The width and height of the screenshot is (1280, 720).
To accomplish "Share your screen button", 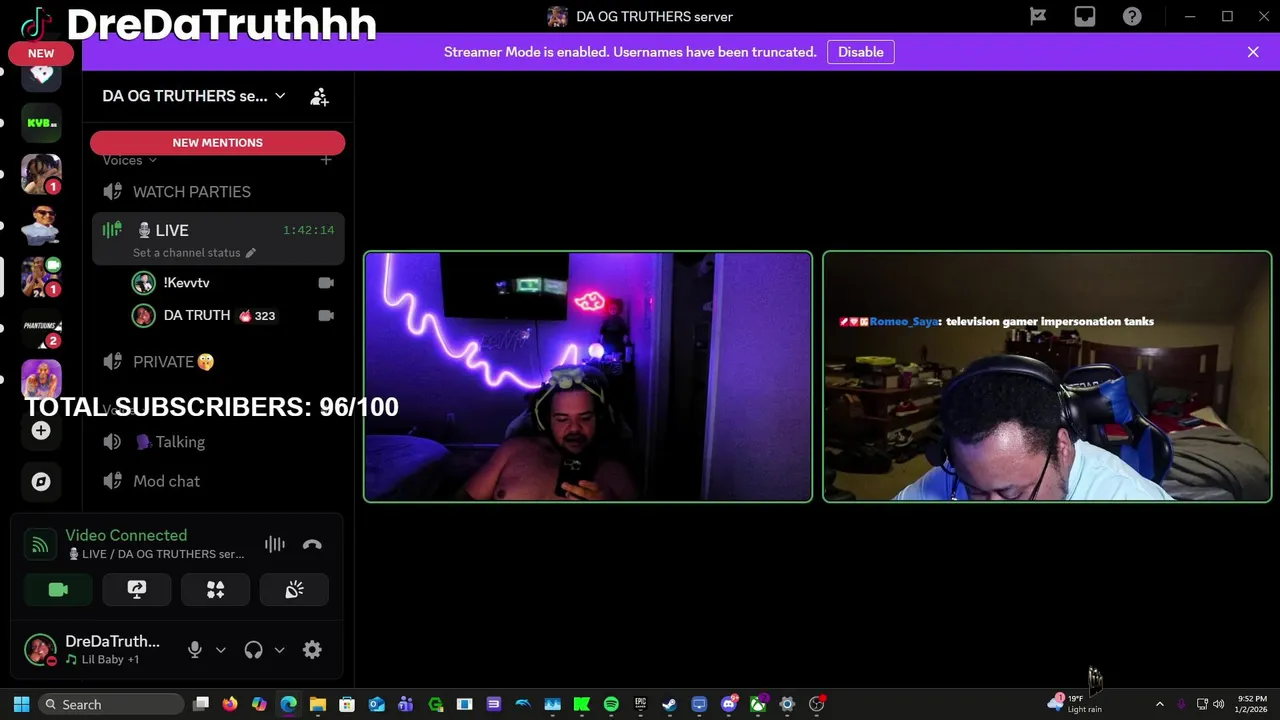I will point(137,590).
